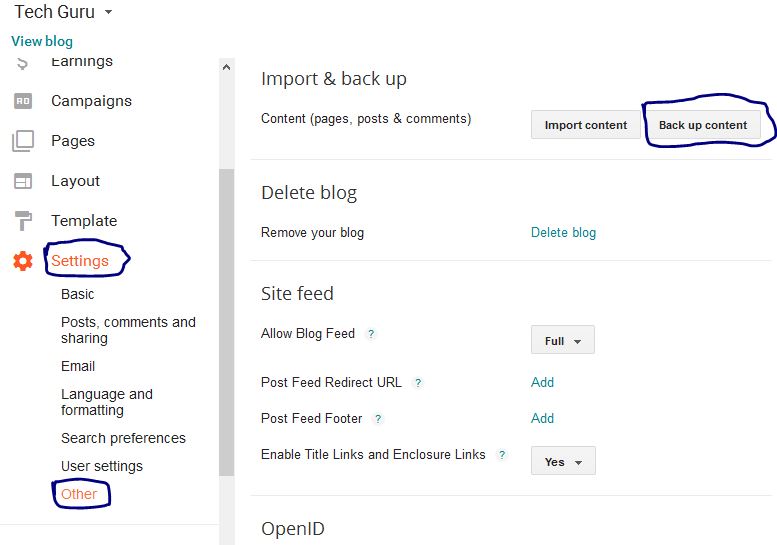Screen dimensions: 777x545
Task: Click the Back up content button
Action: (x=703, y=125)
